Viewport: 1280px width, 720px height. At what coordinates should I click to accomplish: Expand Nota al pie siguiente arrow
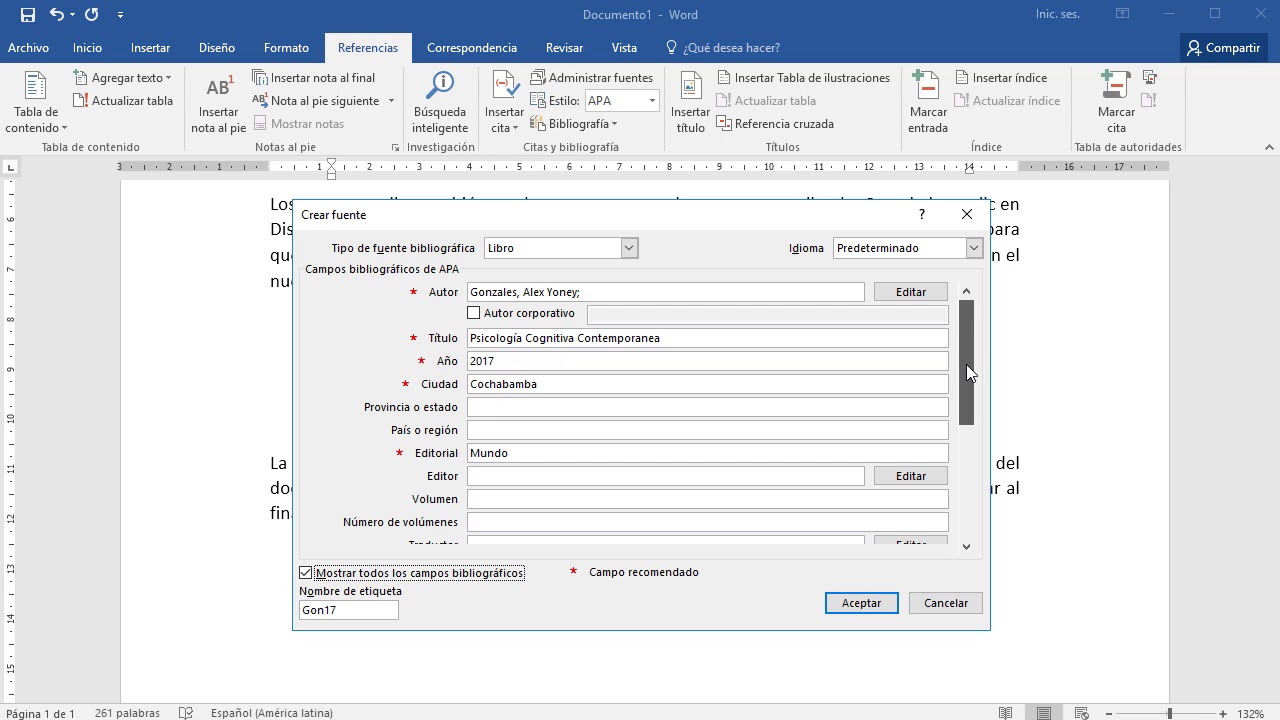pyautogui.click(x=391, y=101)
